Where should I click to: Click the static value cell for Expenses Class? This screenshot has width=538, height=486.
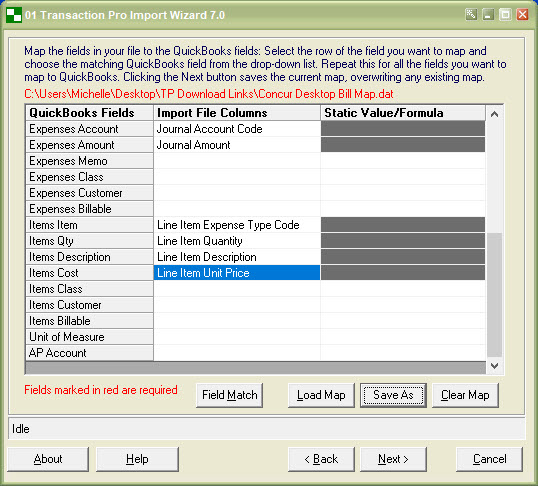[x=403, y=177]
